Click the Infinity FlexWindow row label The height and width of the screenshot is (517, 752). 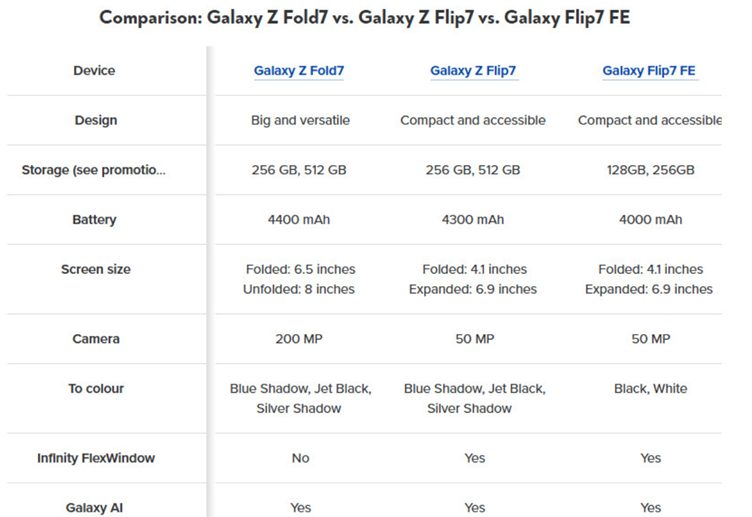coord(96,458)
